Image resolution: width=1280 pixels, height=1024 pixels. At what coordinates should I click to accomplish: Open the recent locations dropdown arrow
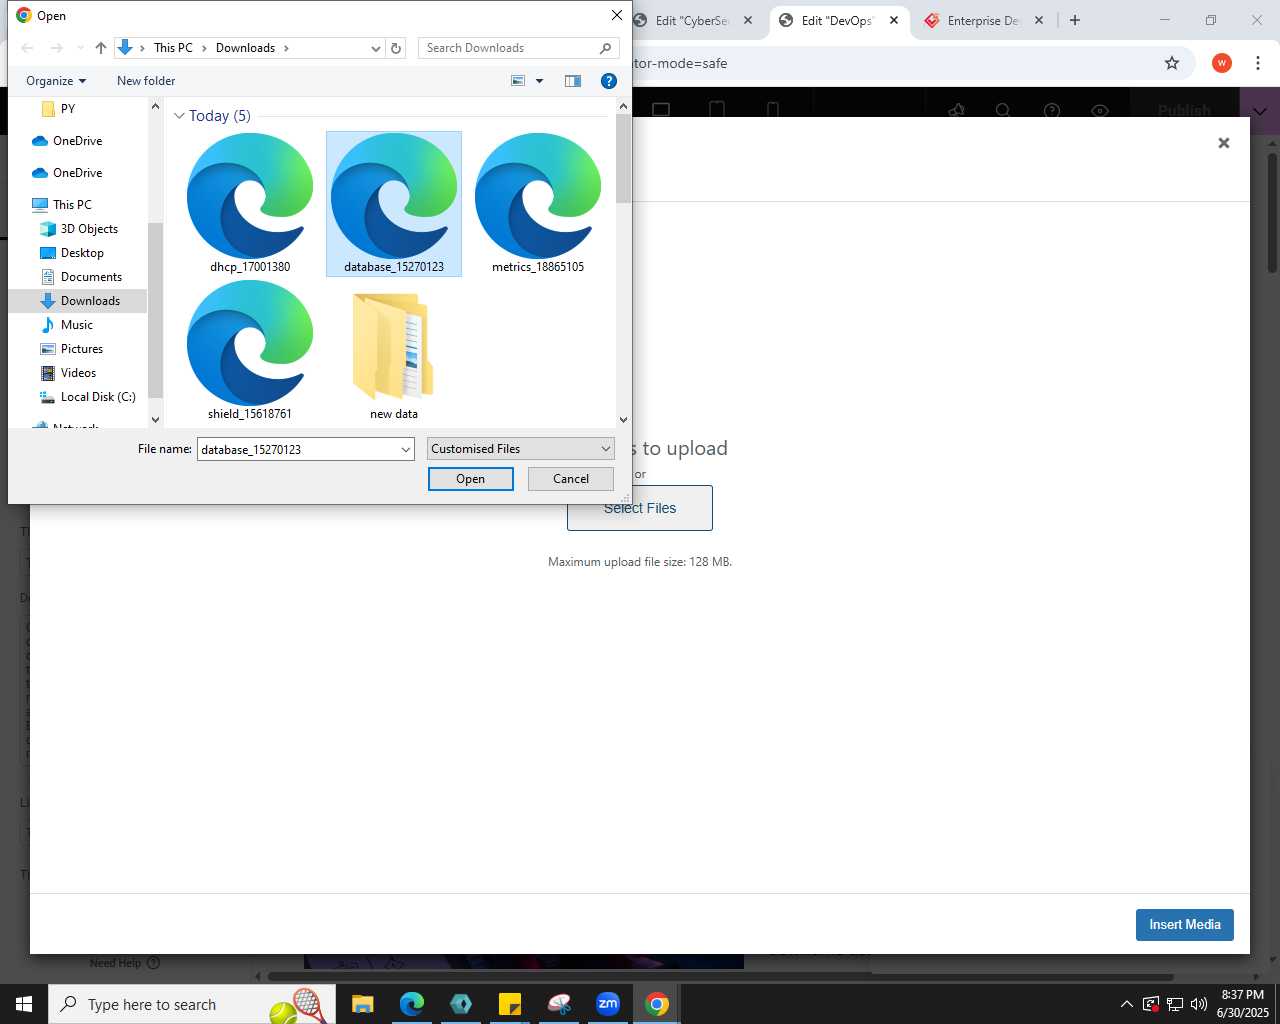pos(81,48)
